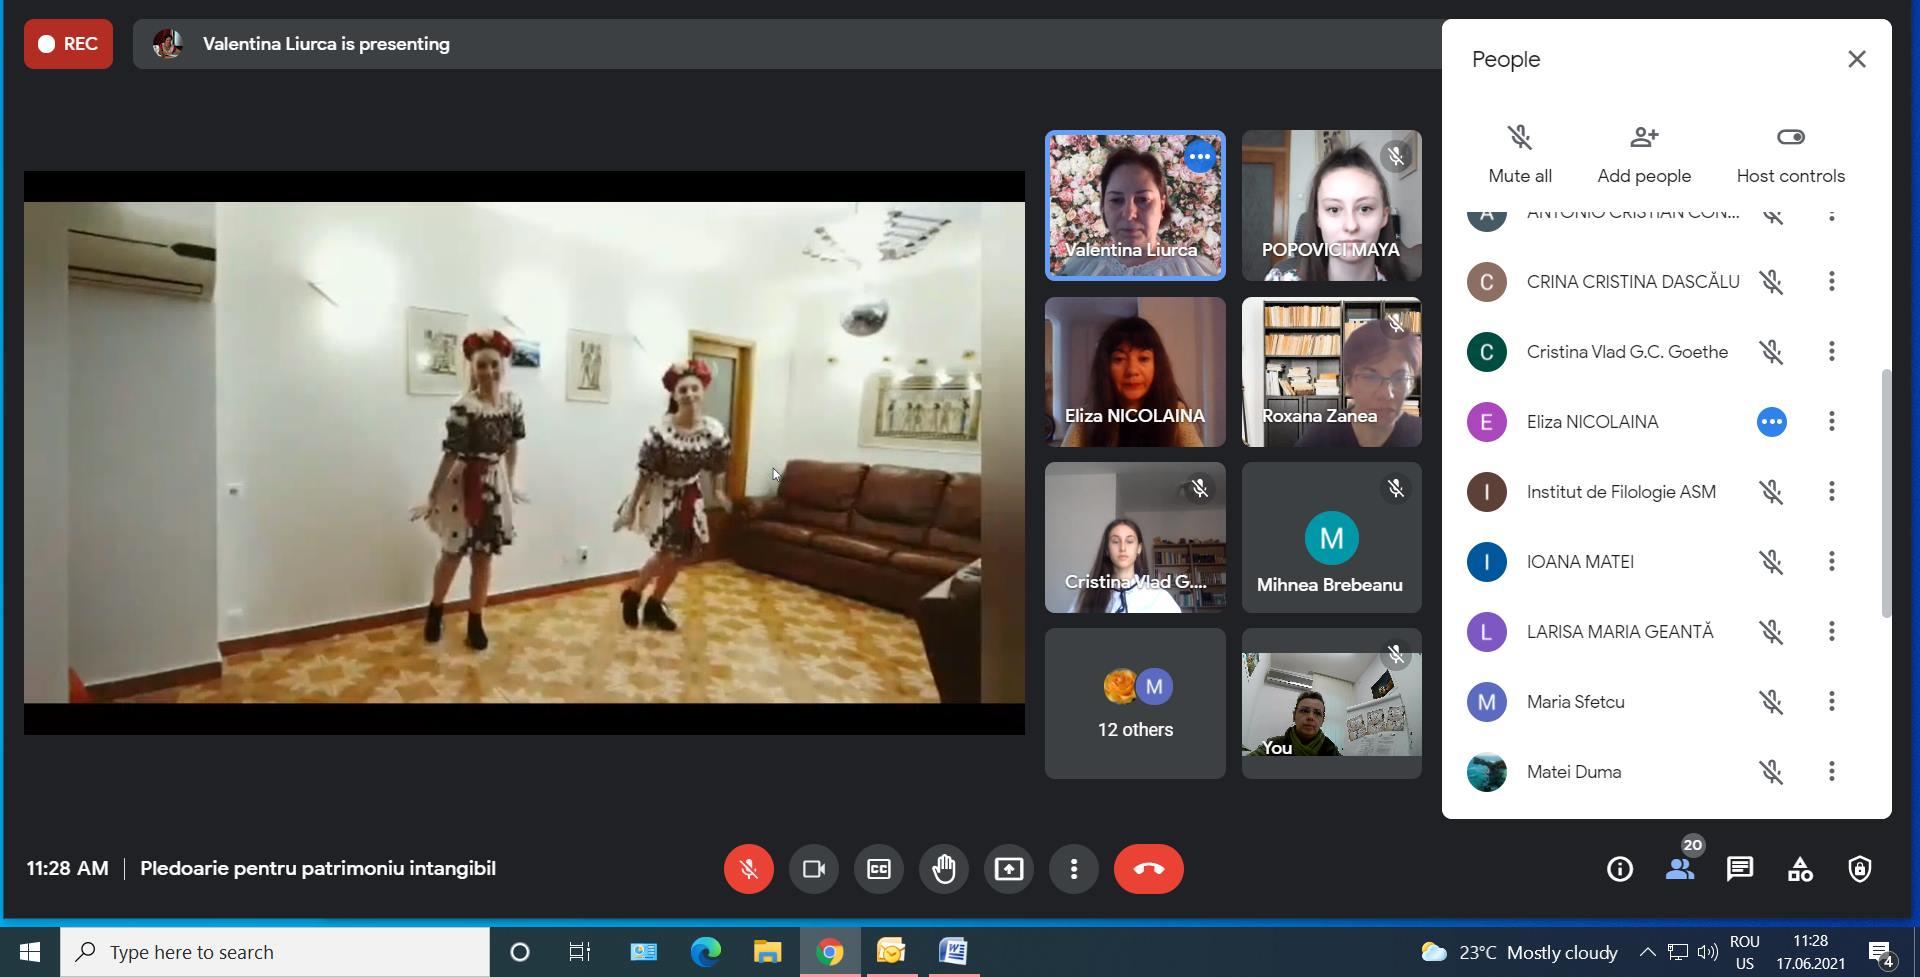Mute CRINA CRISTINA DASCĂLU microphone icon

click(x=1771, y=282)
